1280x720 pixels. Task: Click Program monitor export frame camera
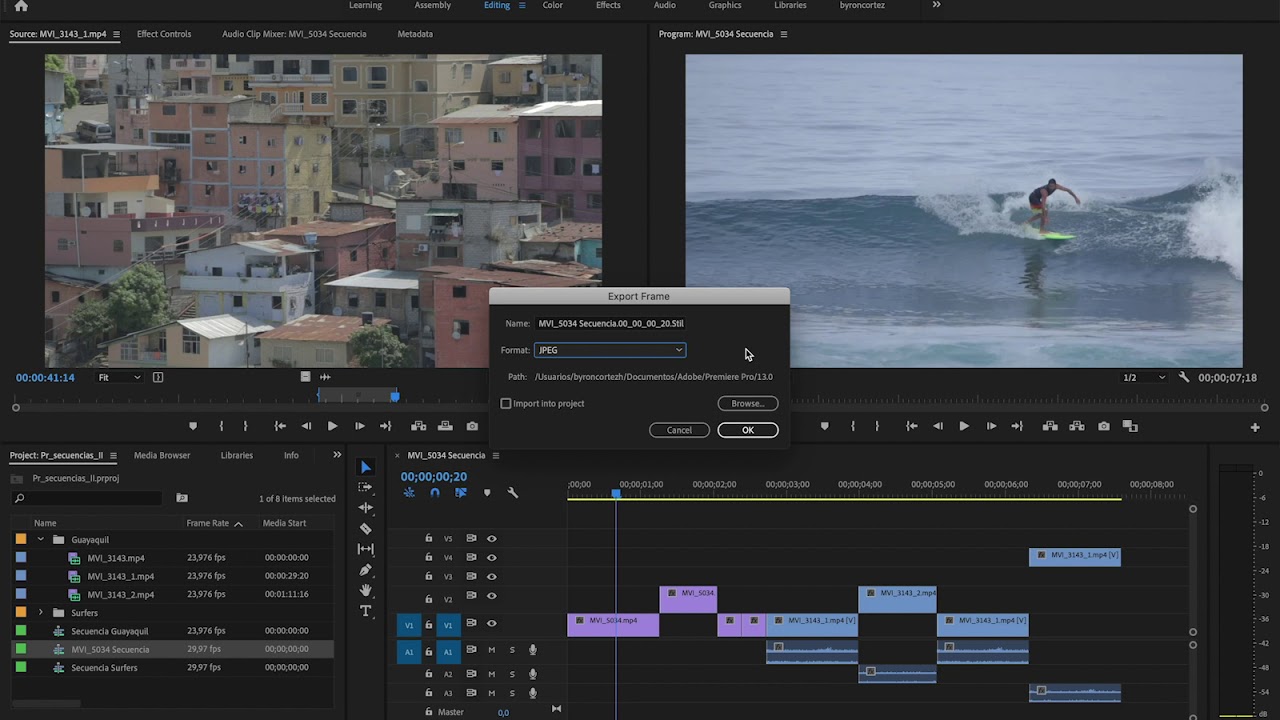1104,426
